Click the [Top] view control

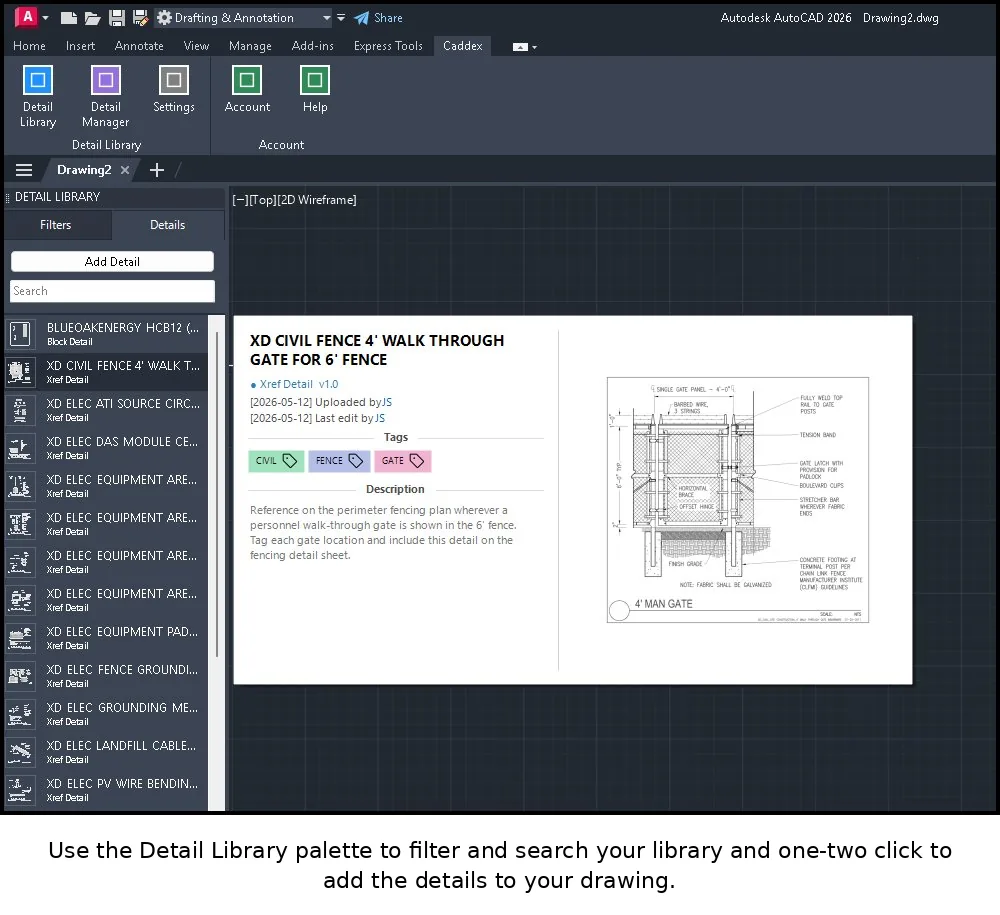point(262,200)
